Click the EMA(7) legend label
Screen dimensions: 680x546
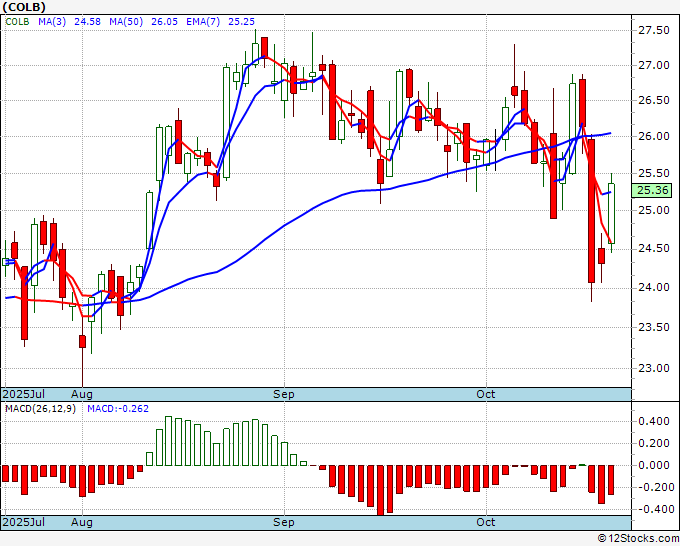pyautogui.click(x=203, y=22)
